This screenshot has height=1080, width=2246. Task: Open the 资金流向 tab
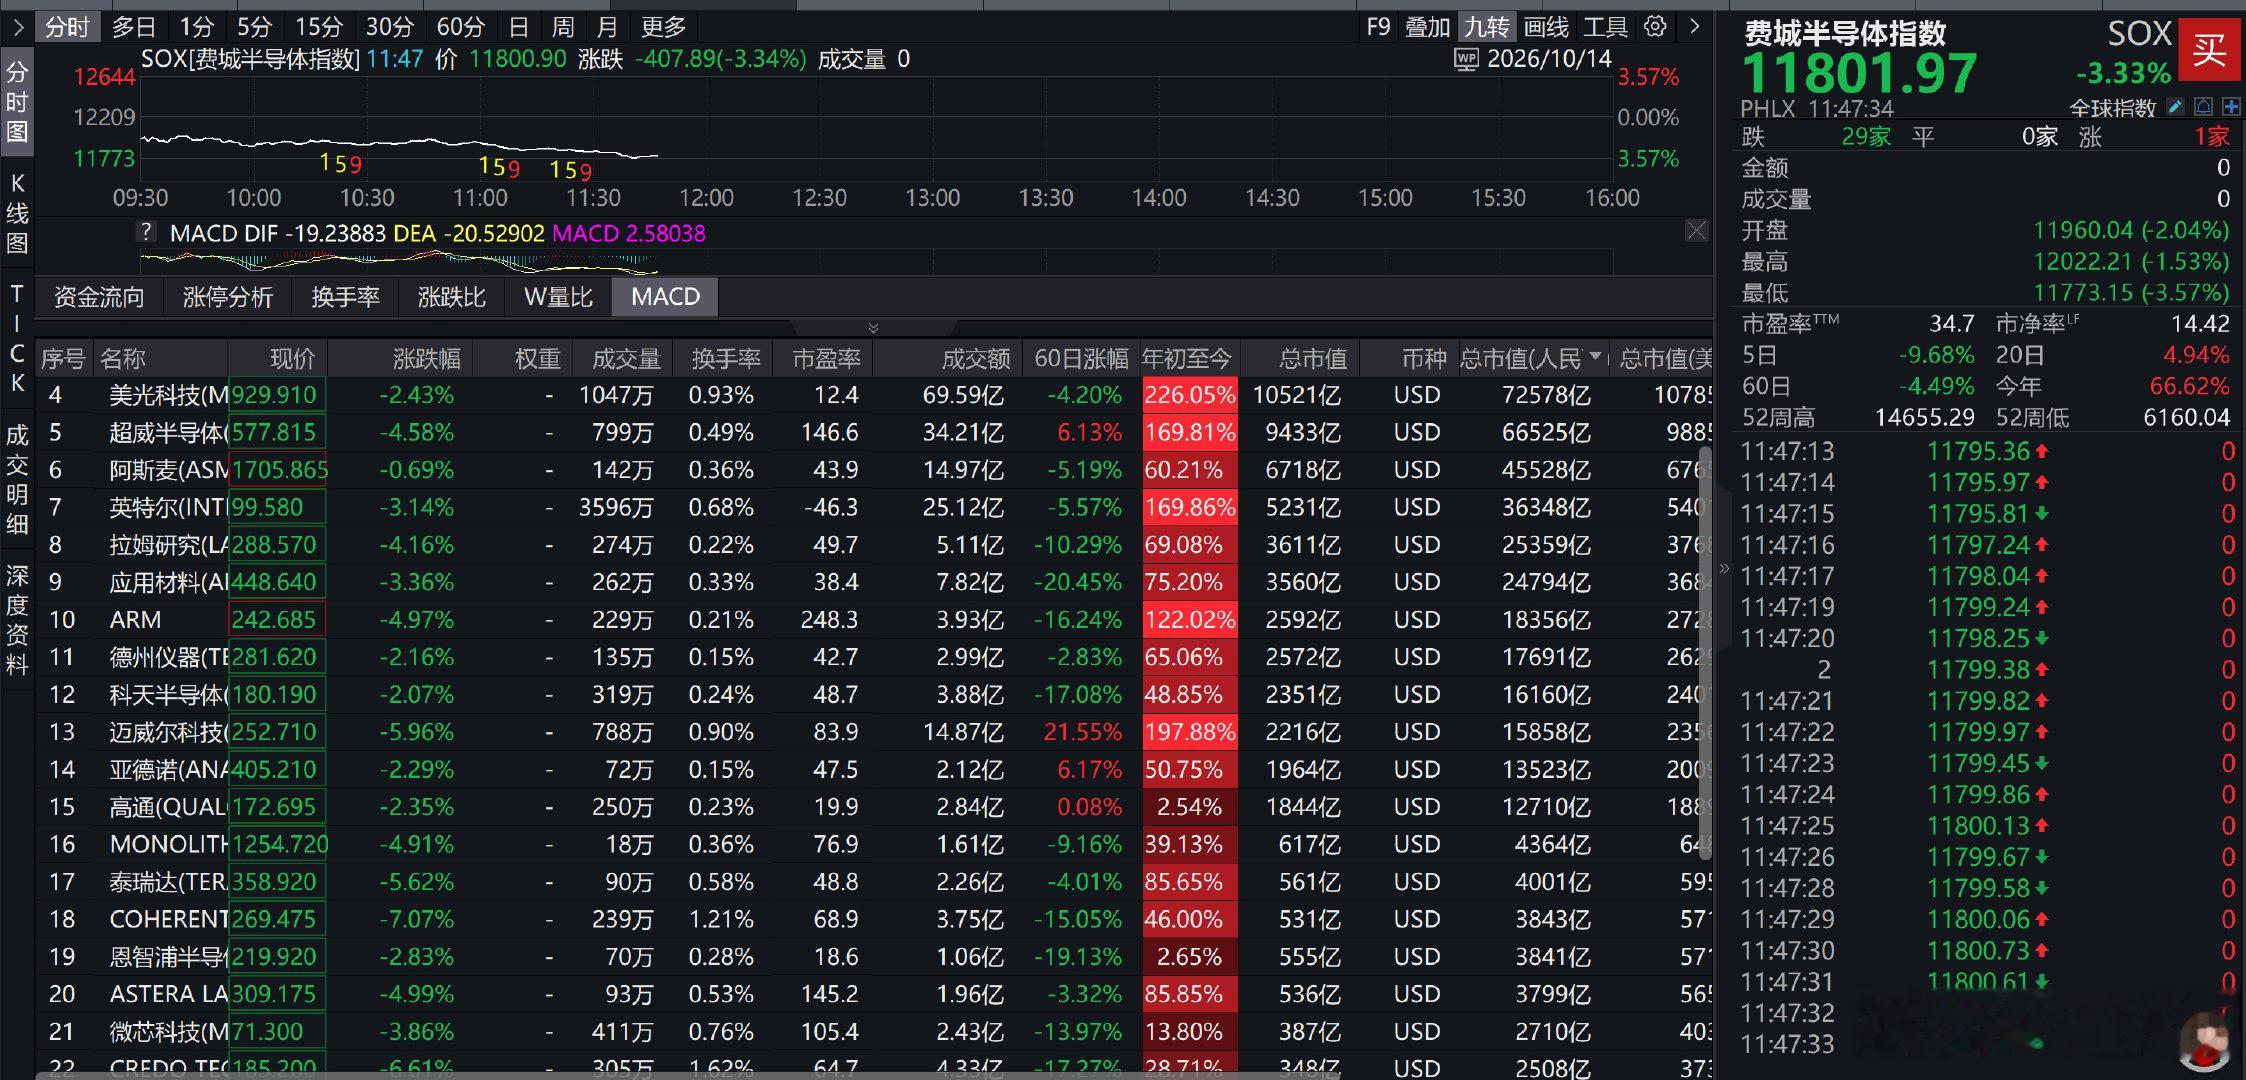[x=99, y=297]
